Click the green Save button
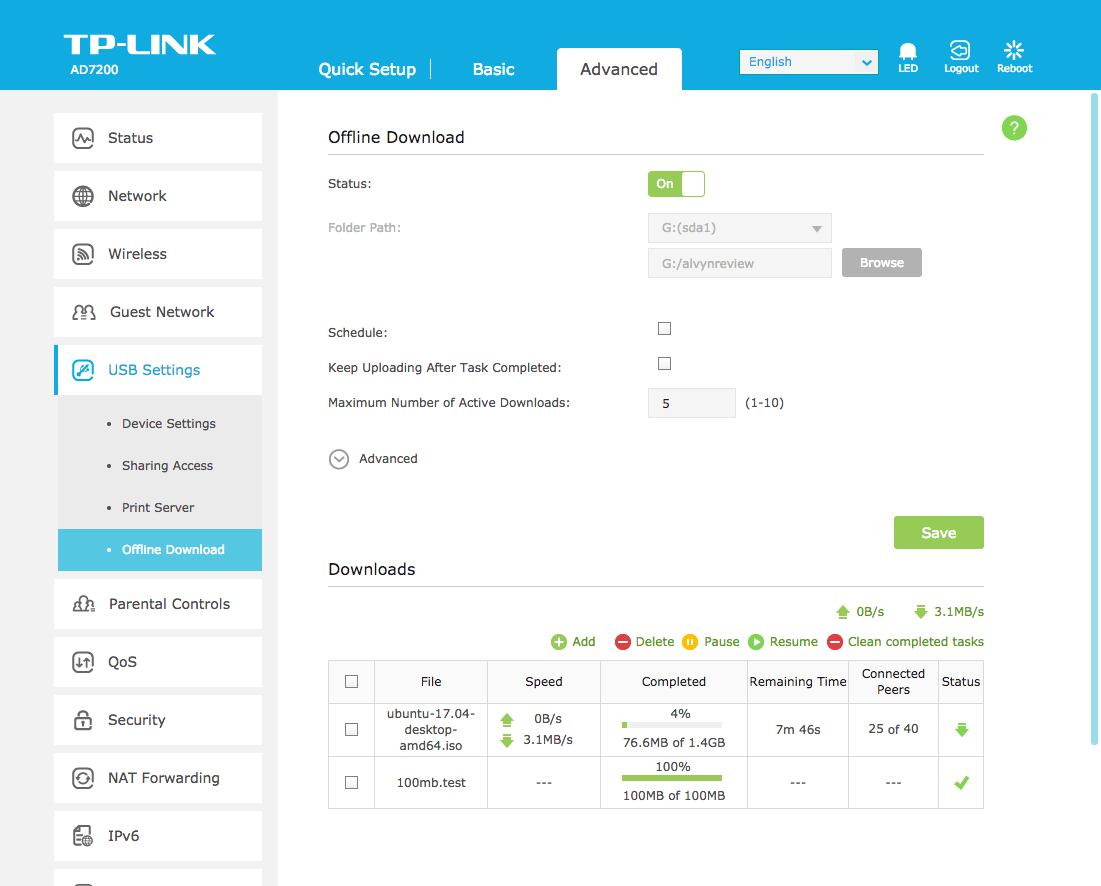This screenshot has height=886, width=1101. tap(938, 533)
